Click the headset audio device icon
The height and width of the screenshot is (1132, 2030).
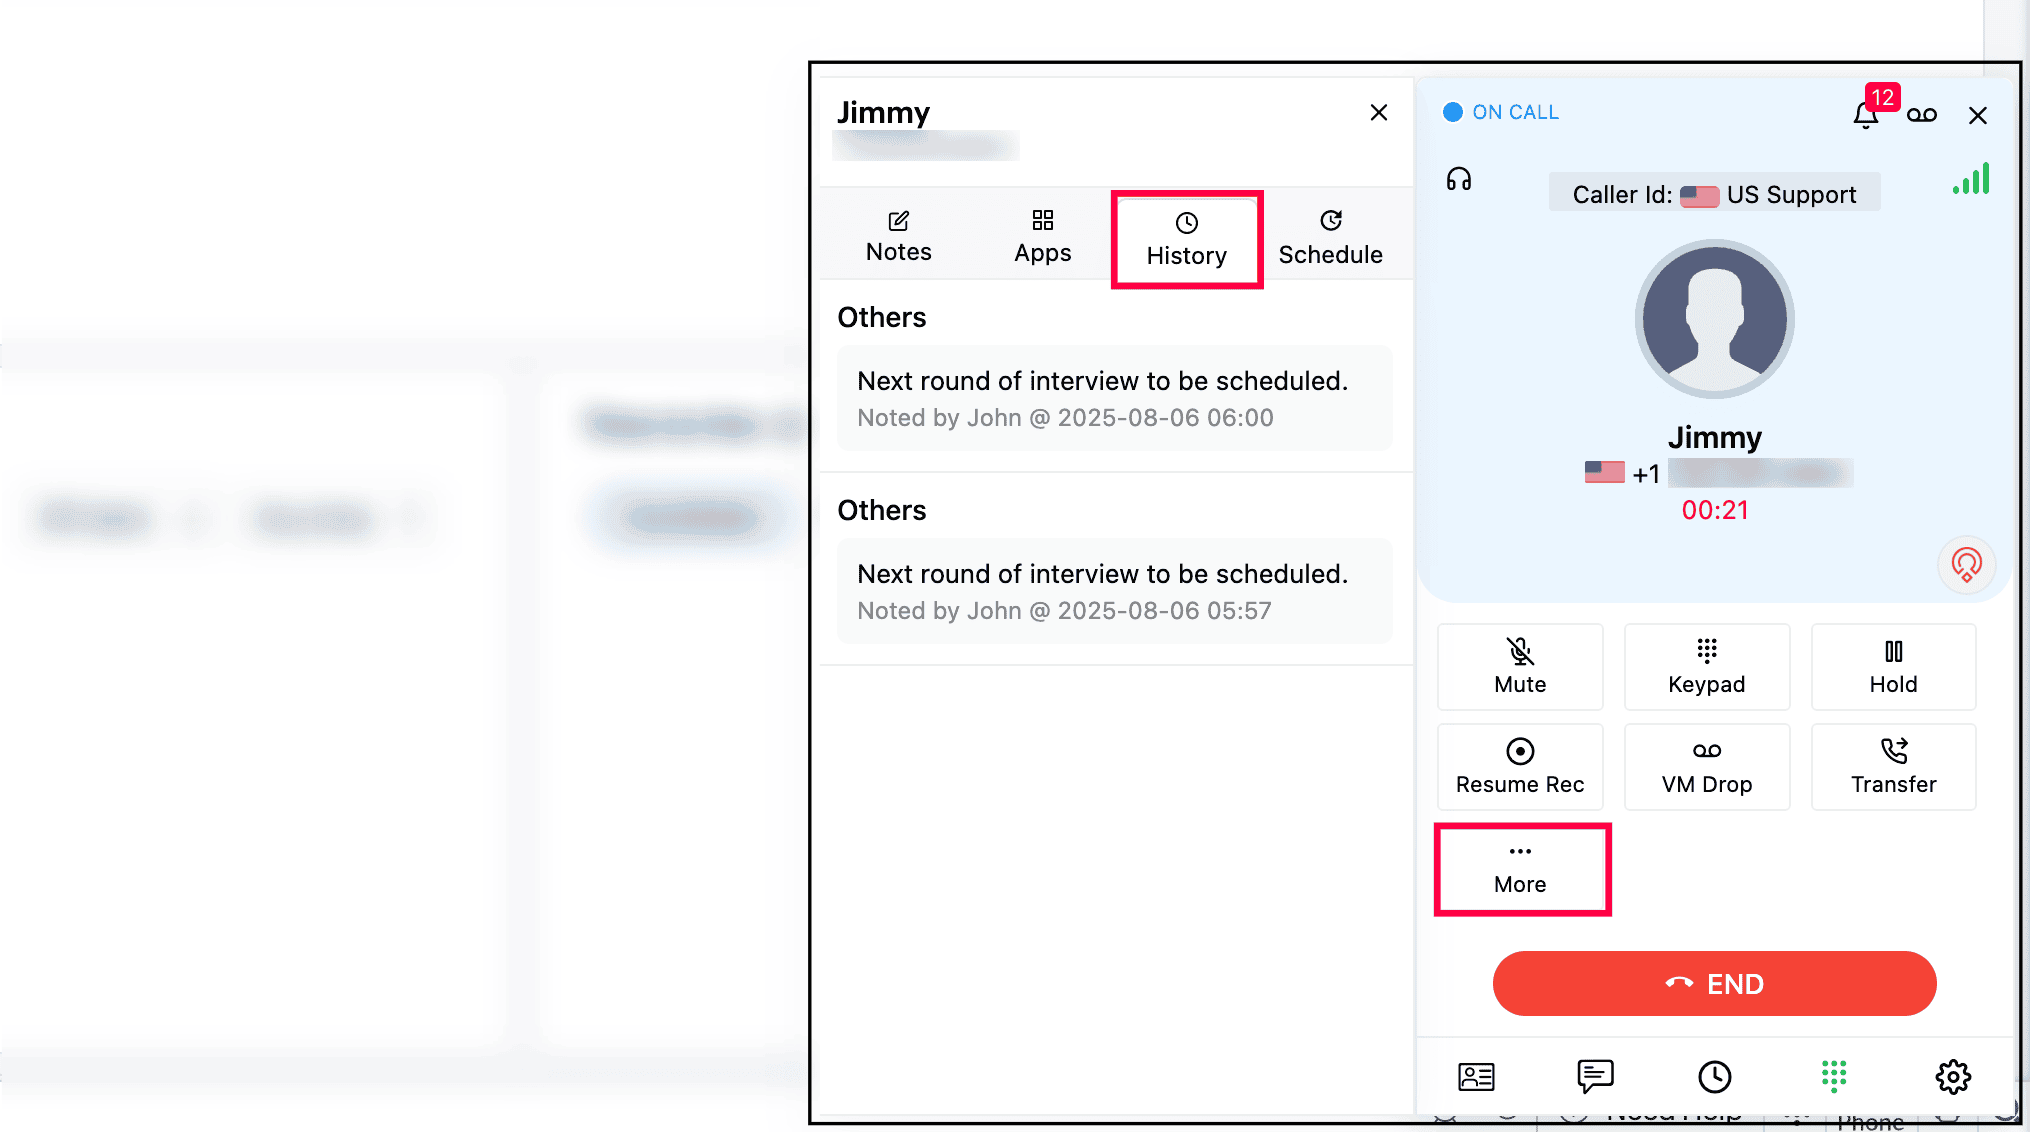click(x=1459, y=179)
